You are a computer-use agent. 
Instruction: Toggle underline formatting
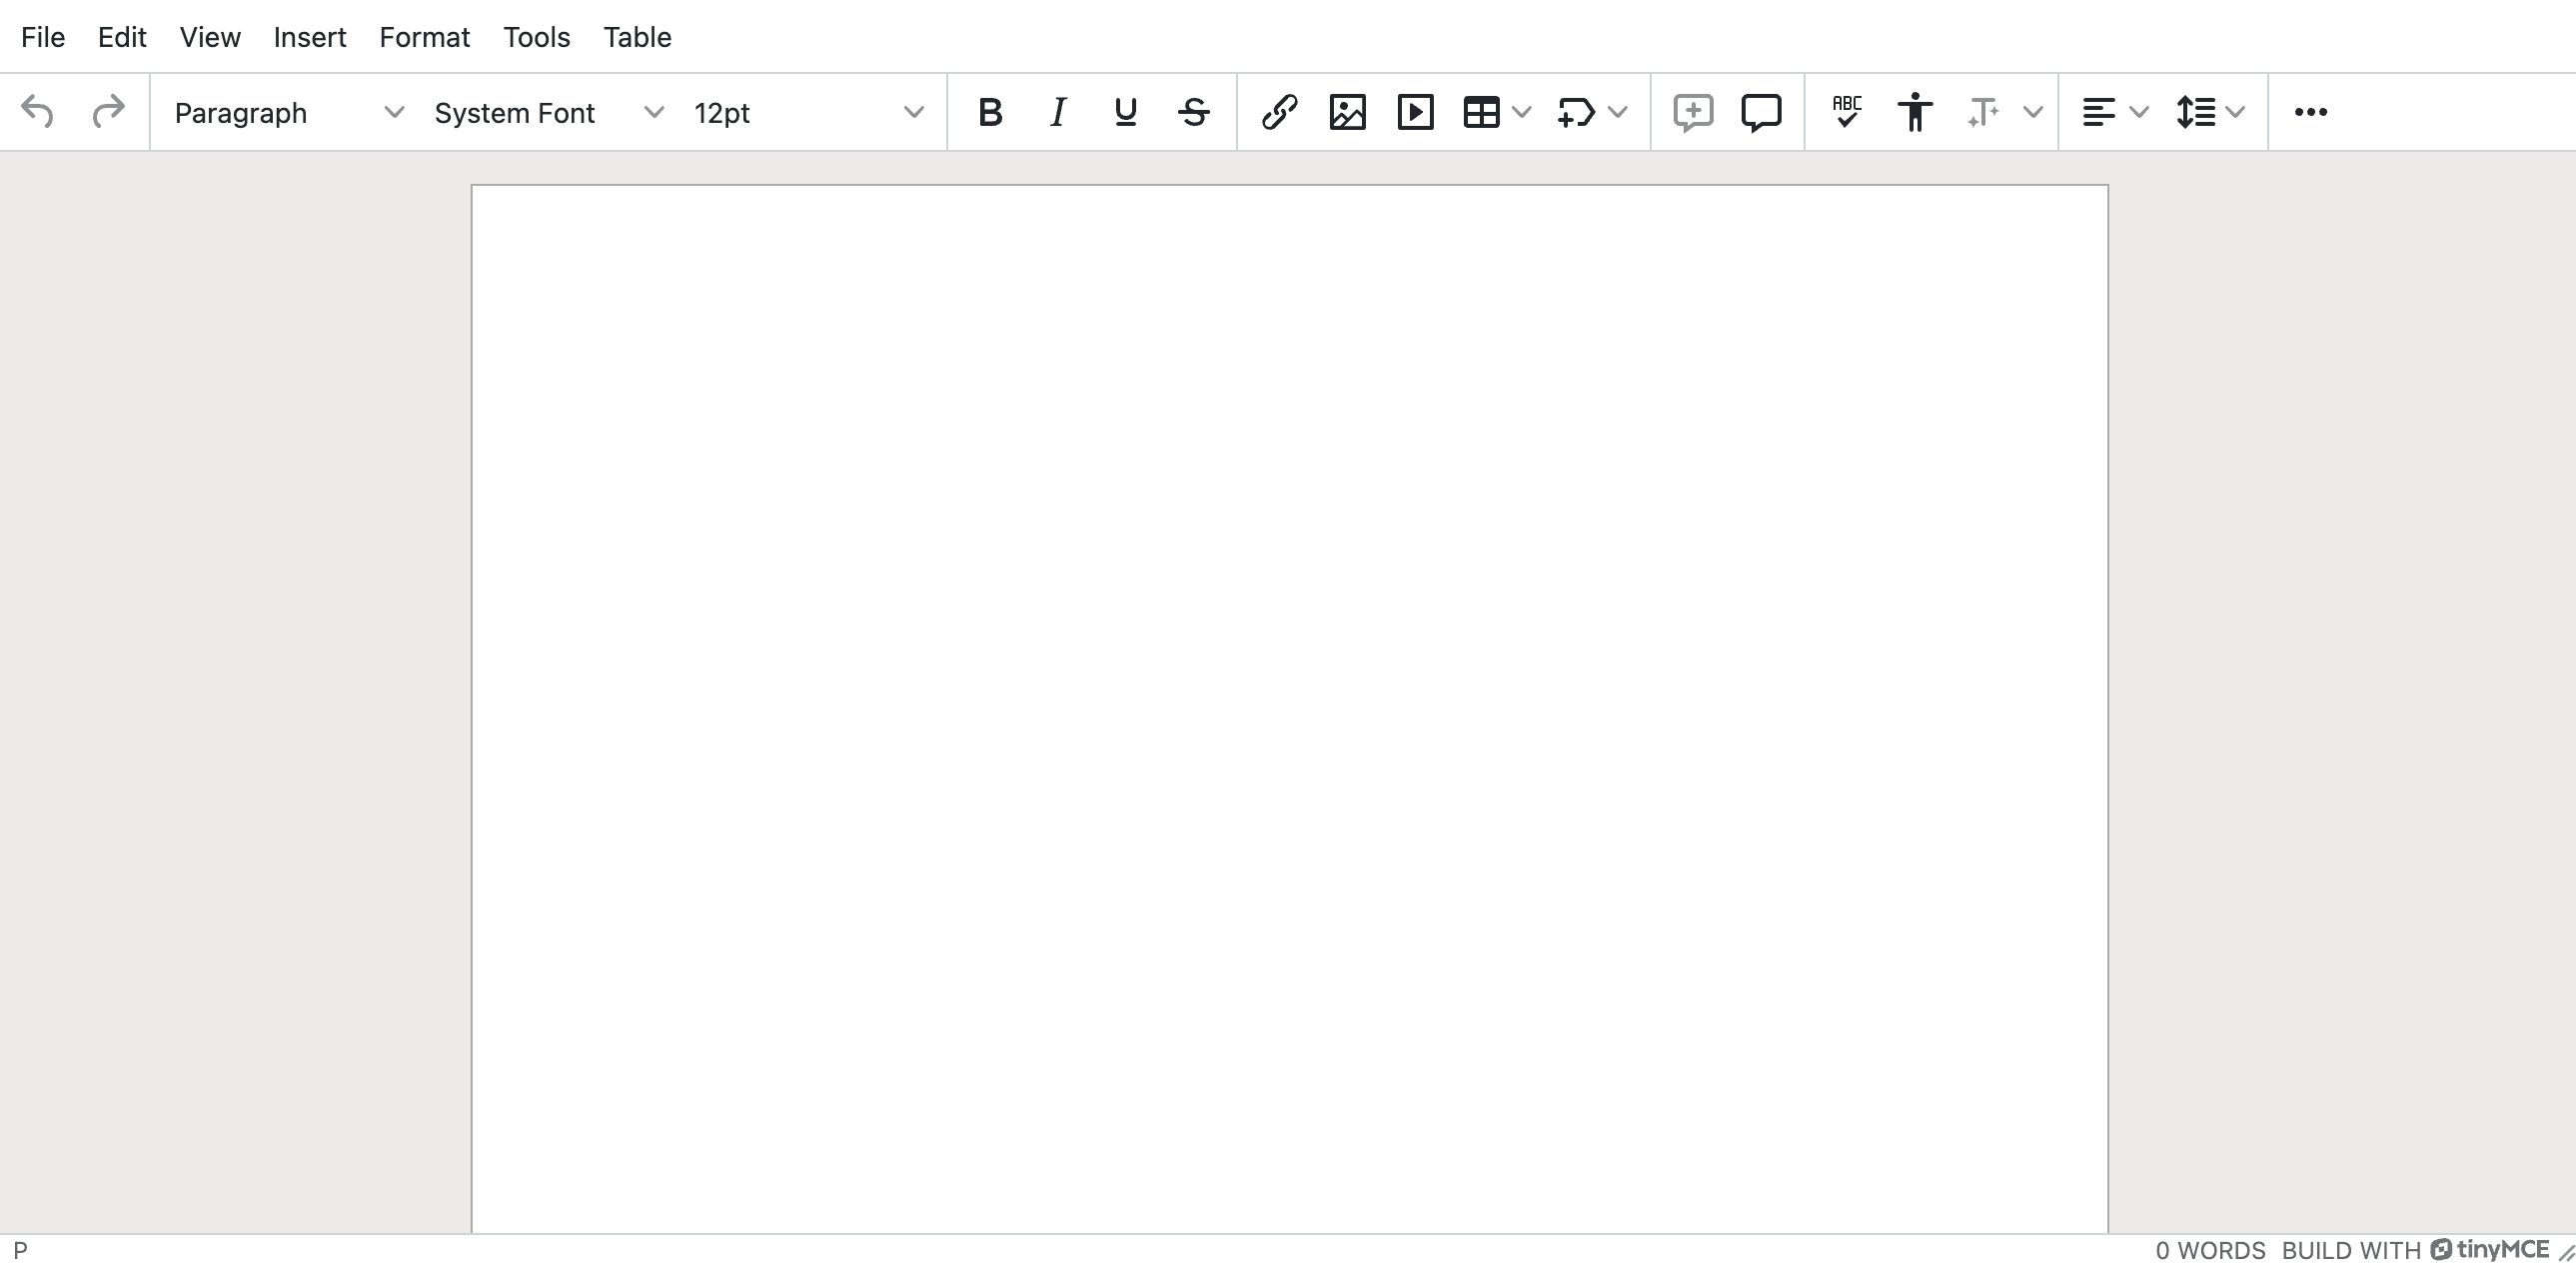[1126, 112]
